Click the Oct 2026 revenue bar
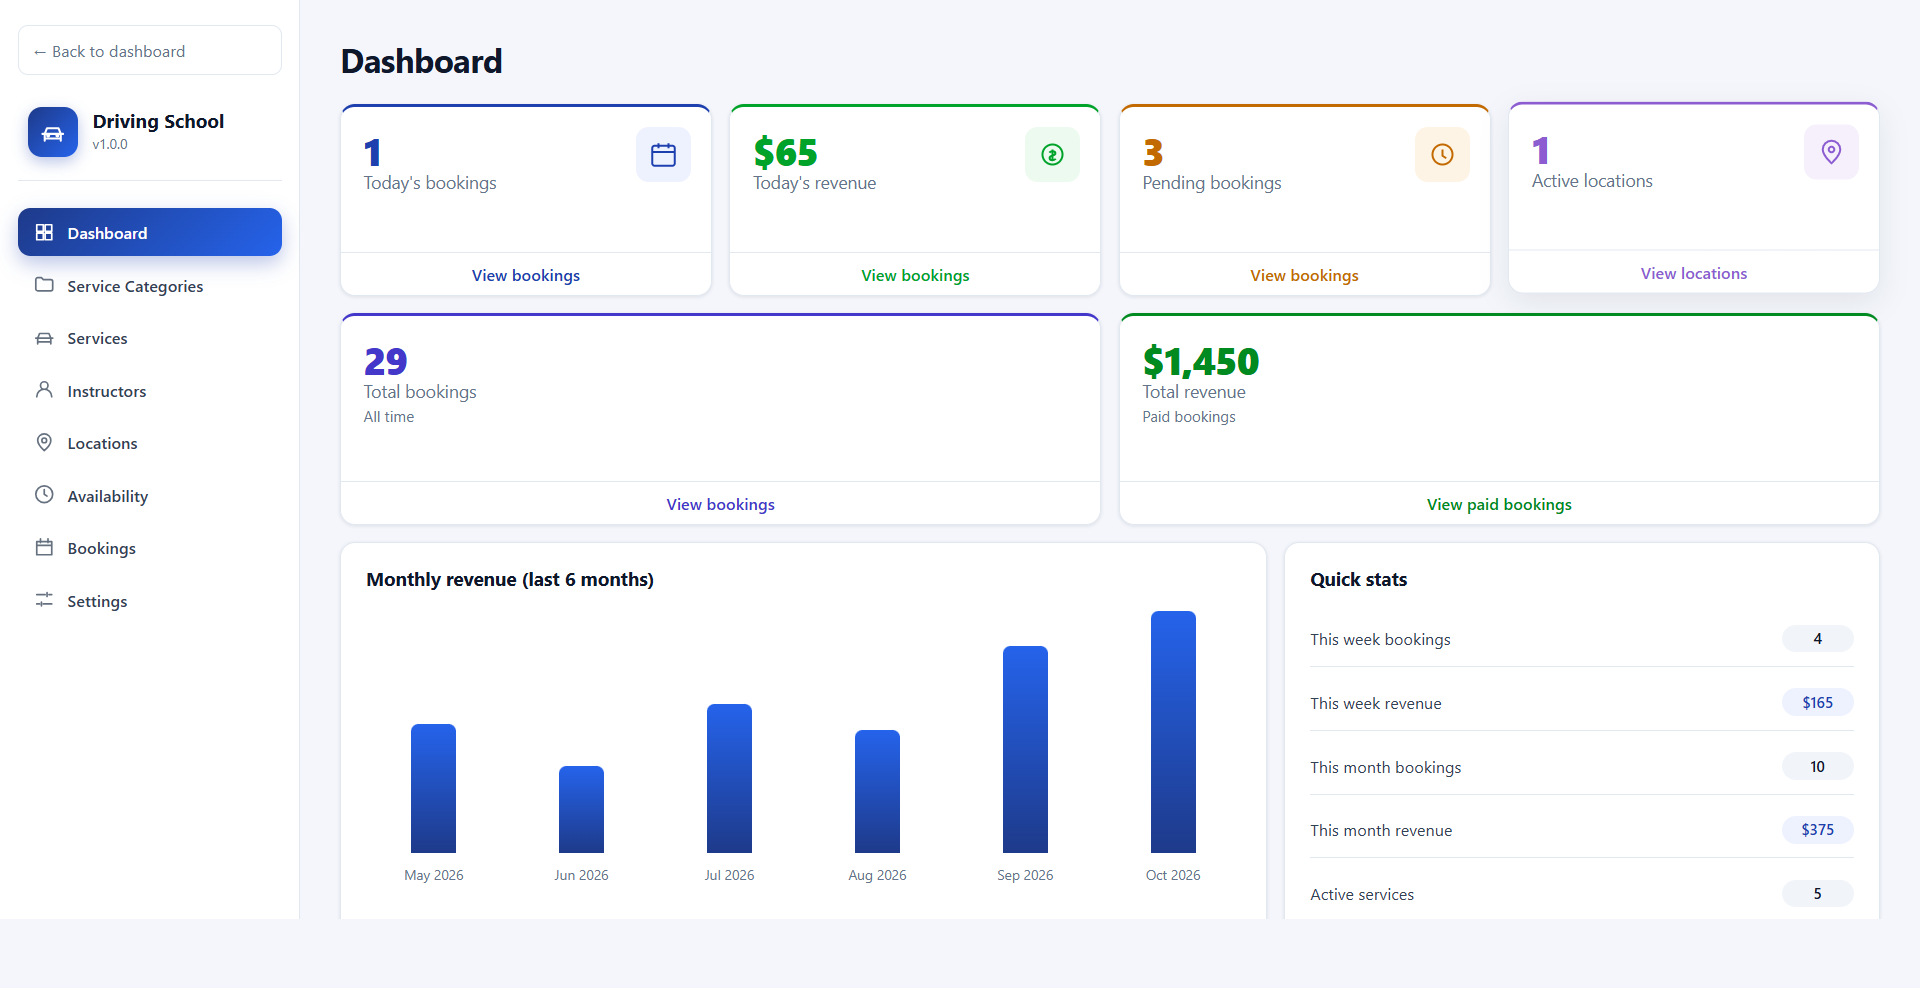 [1173, 732]
